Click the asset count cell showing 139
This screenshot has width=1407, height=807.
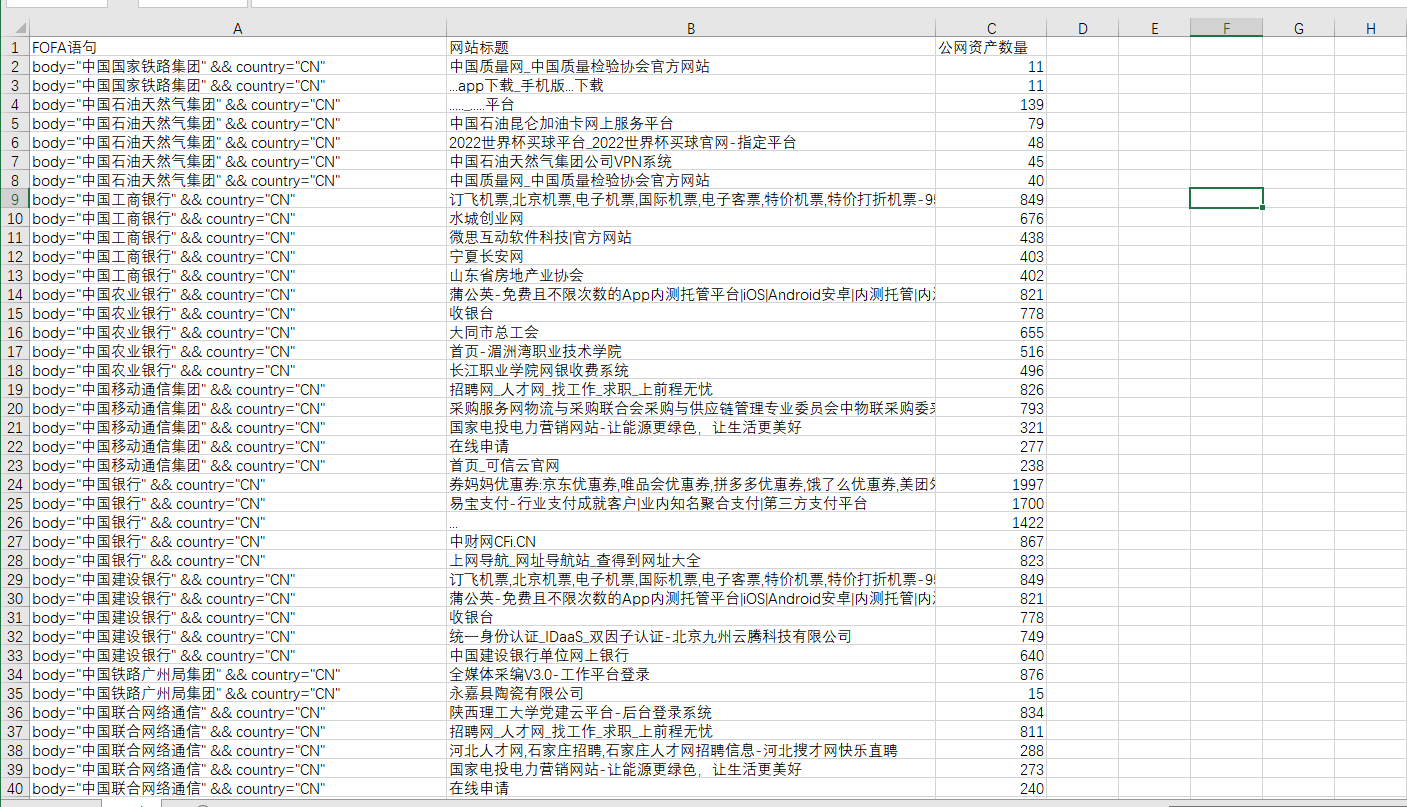991,104
